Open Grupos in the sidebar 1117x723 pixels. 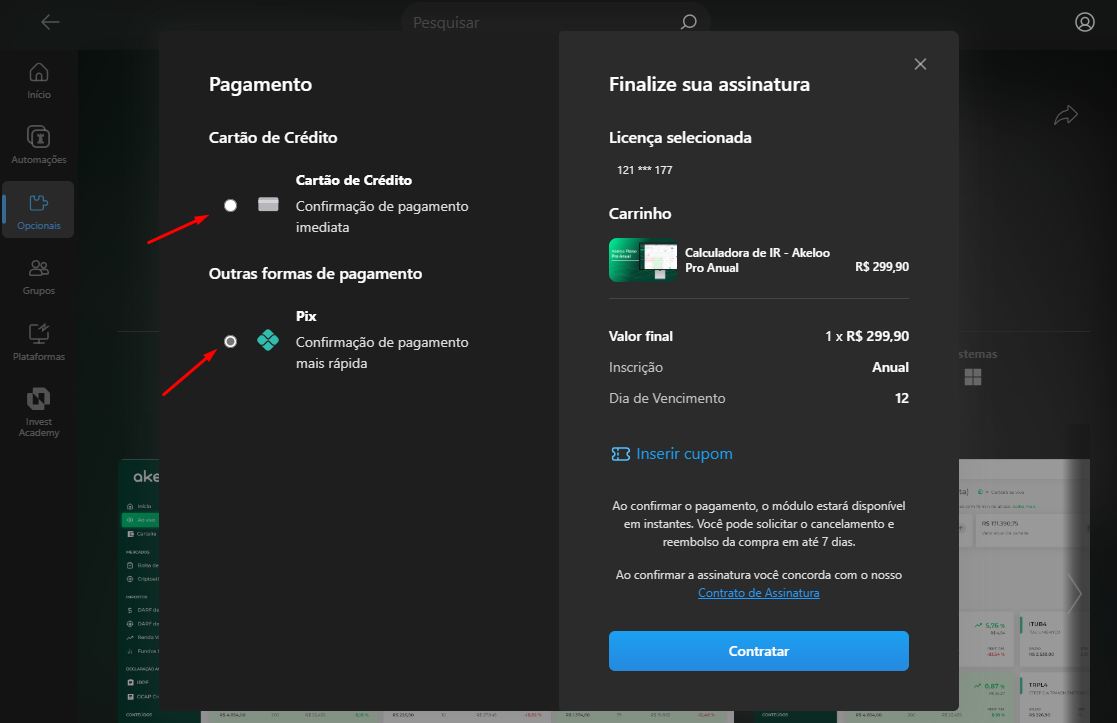(39, 276)
